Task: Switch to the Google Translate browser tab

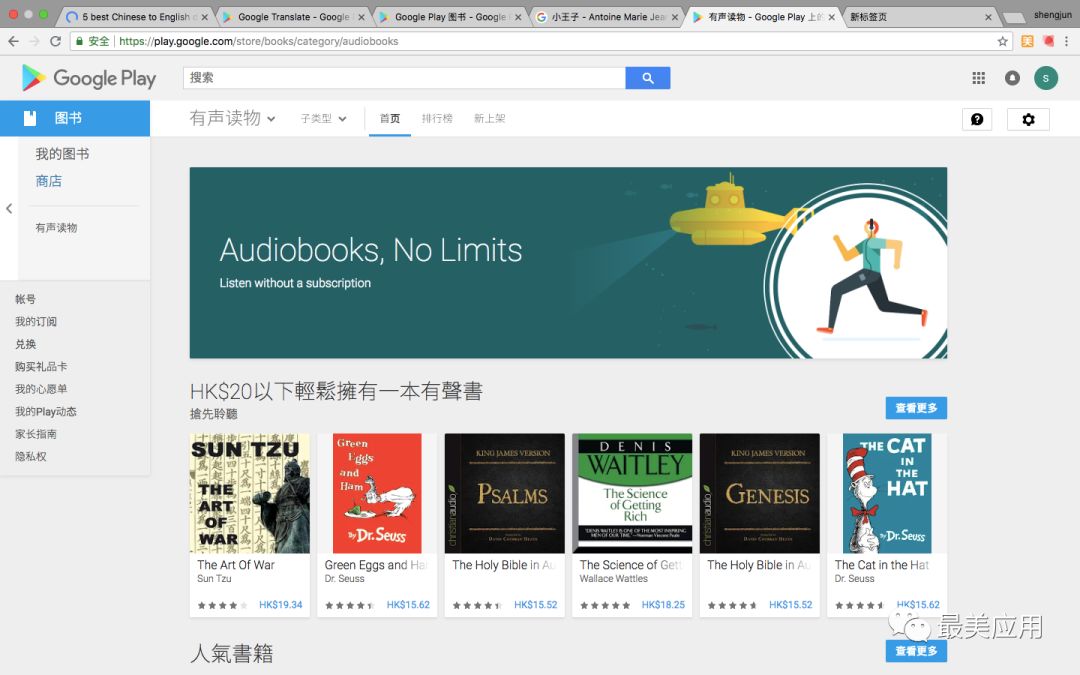Action: point(290,17)
